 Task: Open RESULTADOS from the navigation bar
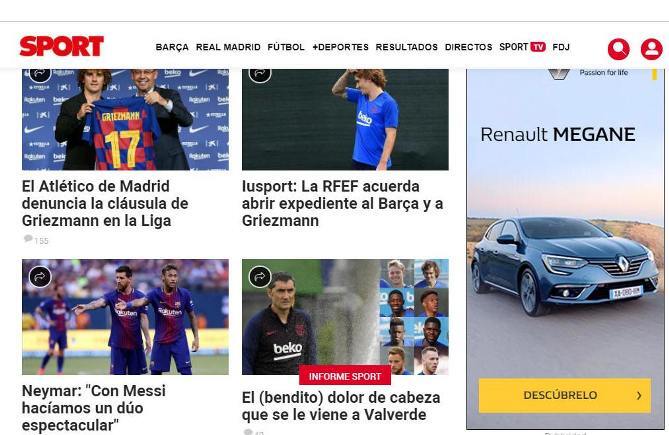[407, 47]
